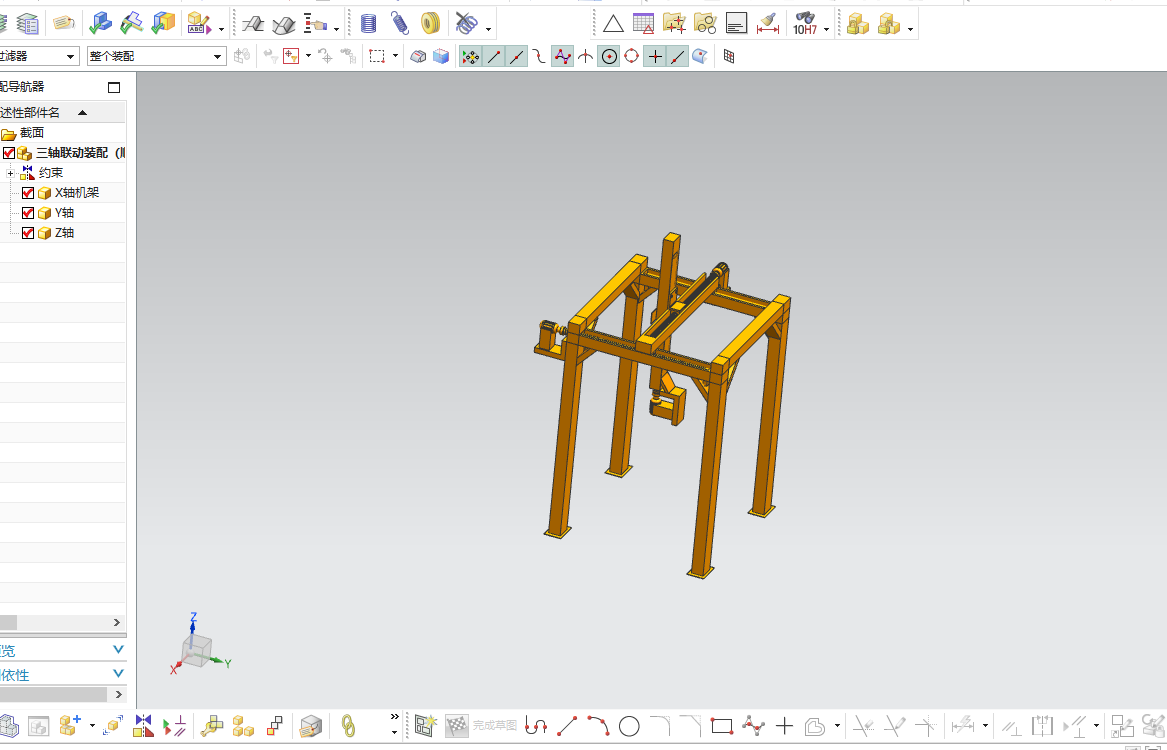Toggle the point on curve snap button
This screenshot has height=750, width=1167.
coord(677,56)
